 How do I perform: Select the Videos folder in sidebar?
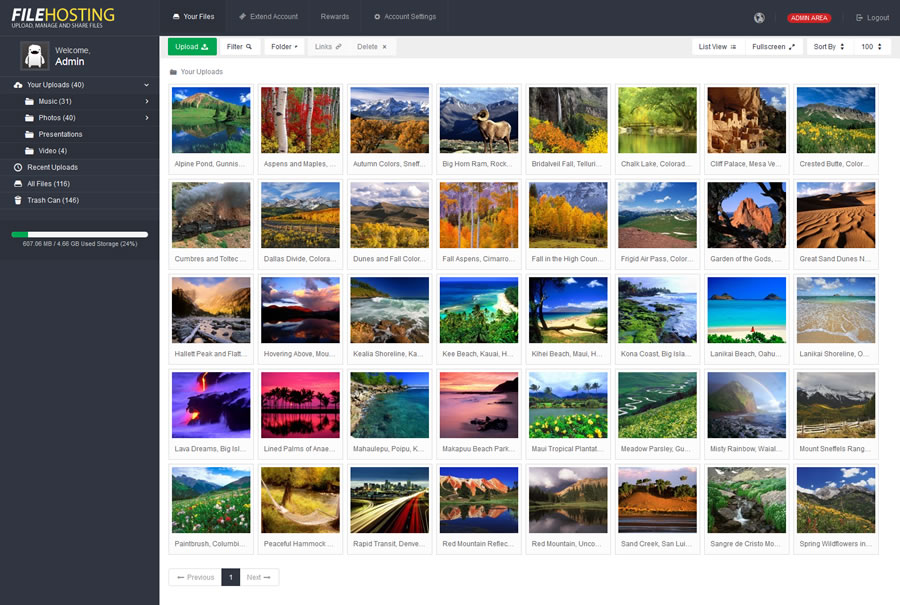(52, 151)
